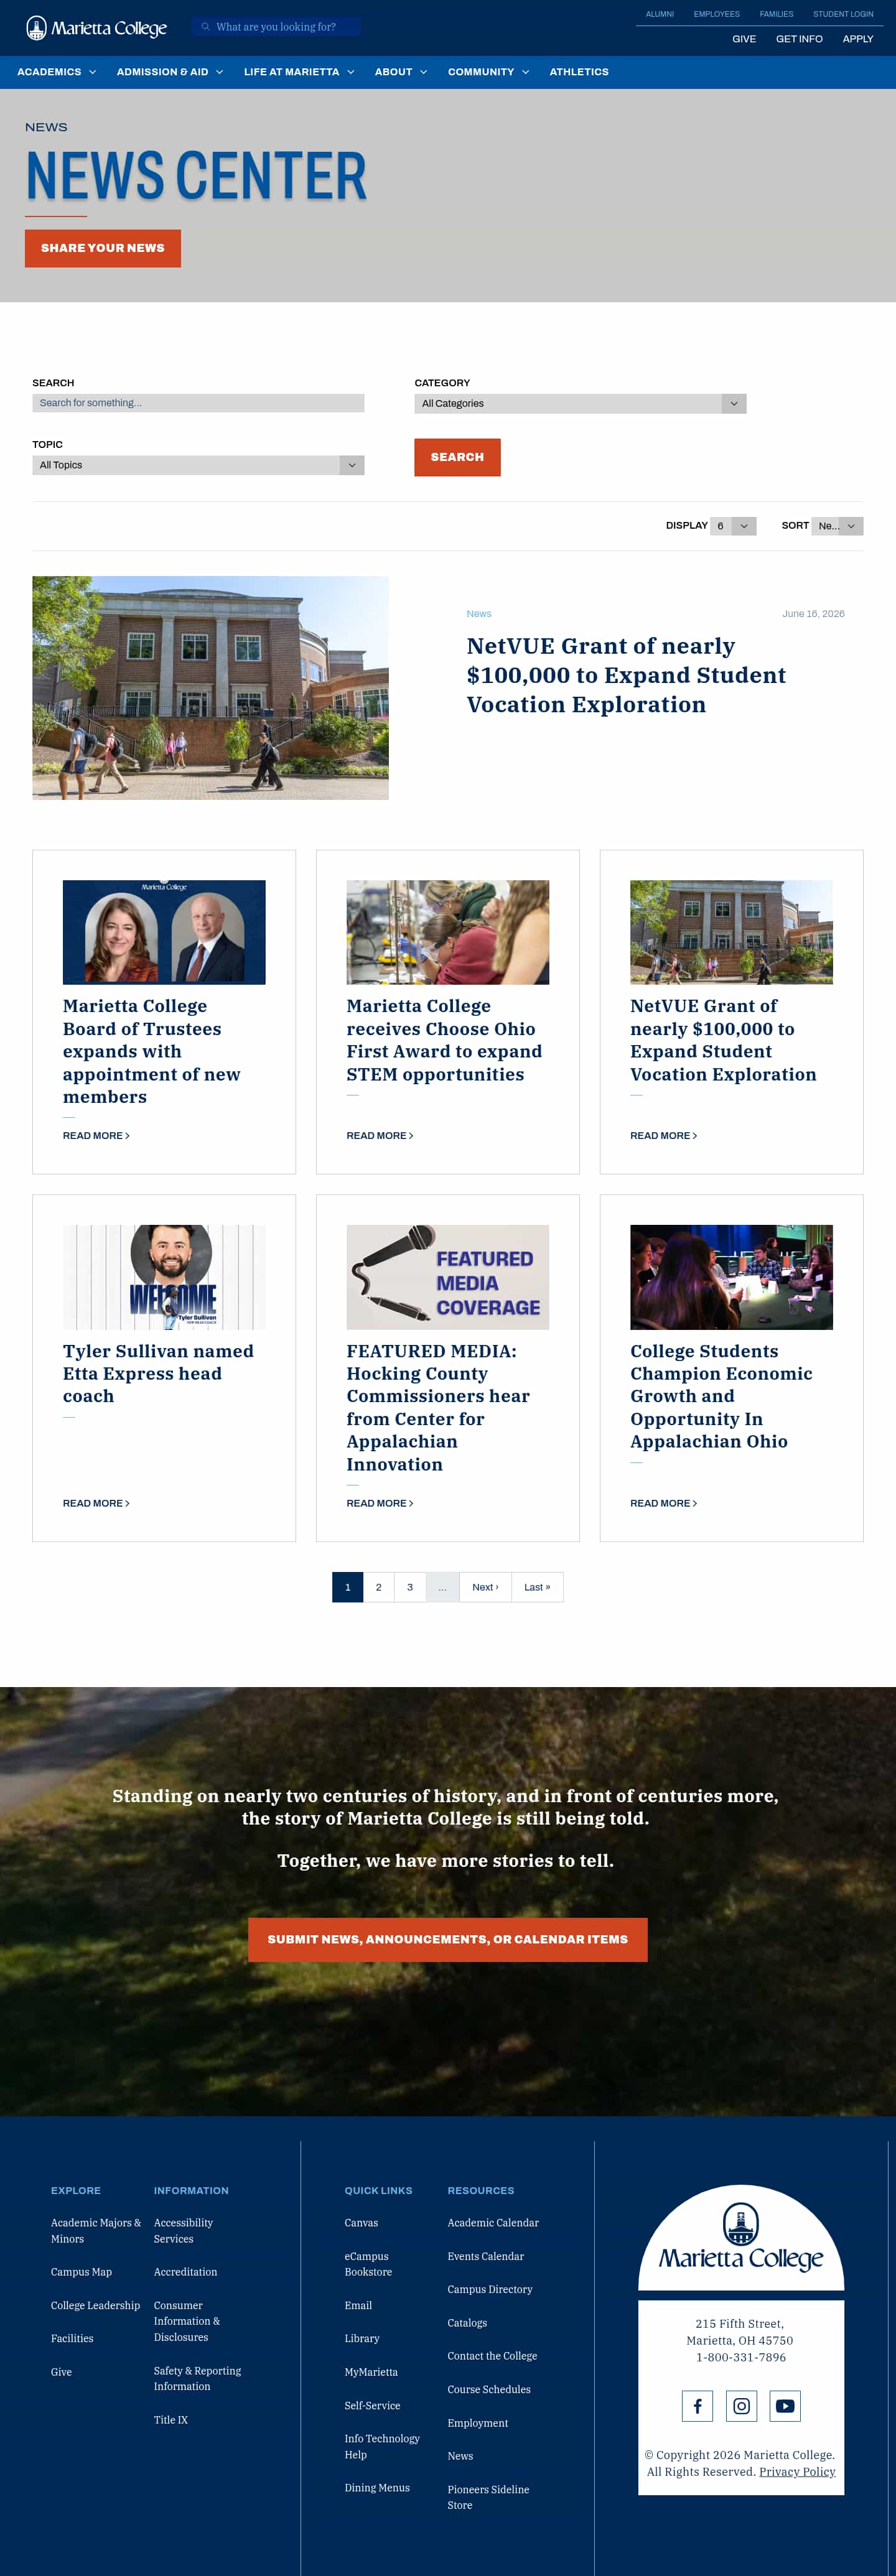
Task: Open Accreditation footer link
Action: click(x=185, y=2272)
